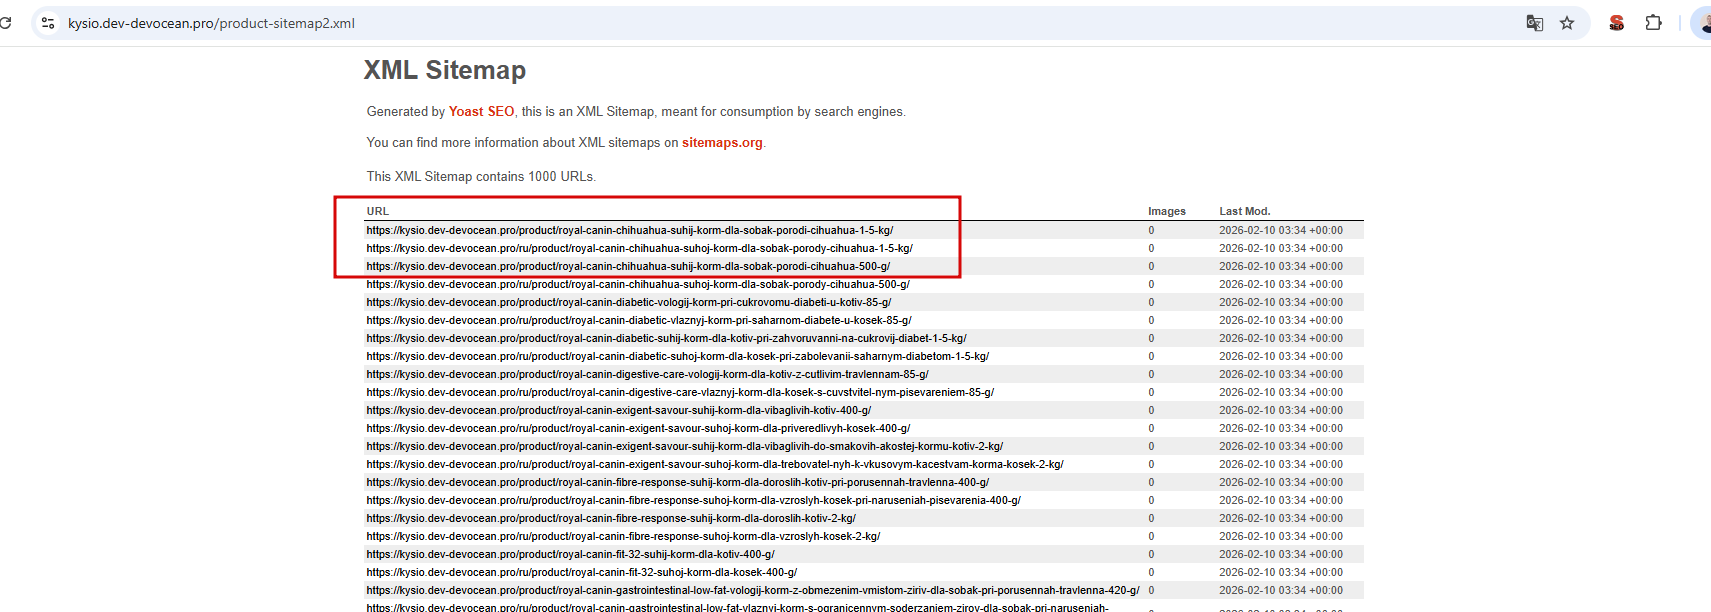Image resolution: width=1711 pixels, height=612 pixels.
Task: Open the exigent-savour-suhij vibaglivih-kotiv-400-g URL
Action: coord(619,410)
